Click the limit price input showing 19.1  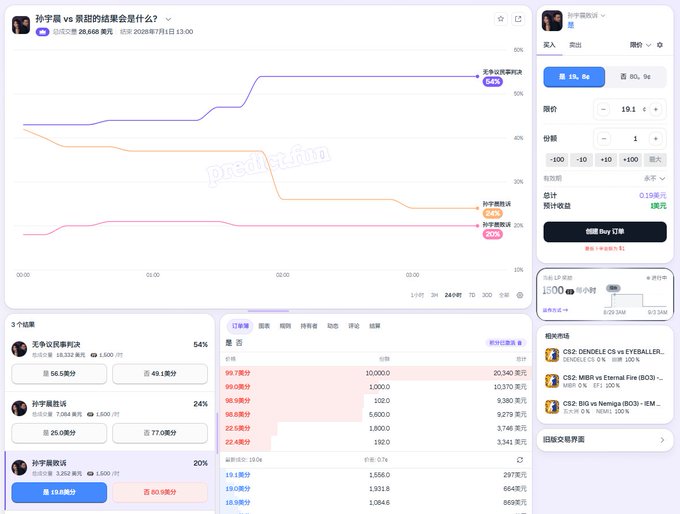coord(628,109)
